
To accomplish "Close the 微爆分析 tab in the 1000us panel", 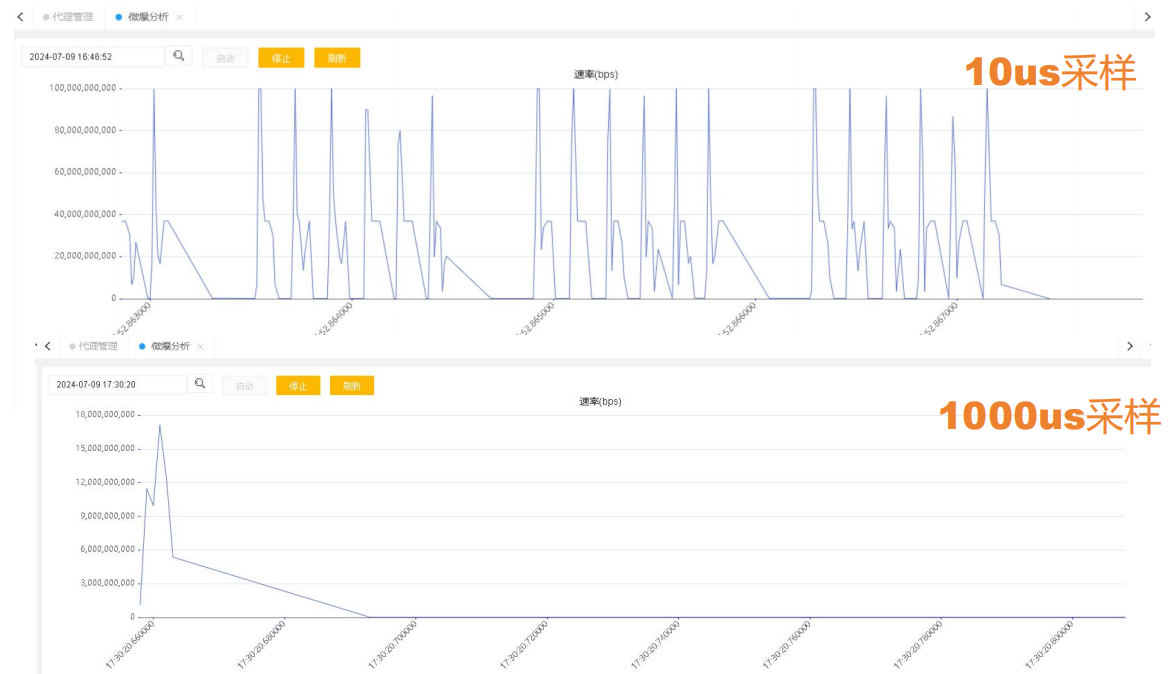I will (200, 347).
